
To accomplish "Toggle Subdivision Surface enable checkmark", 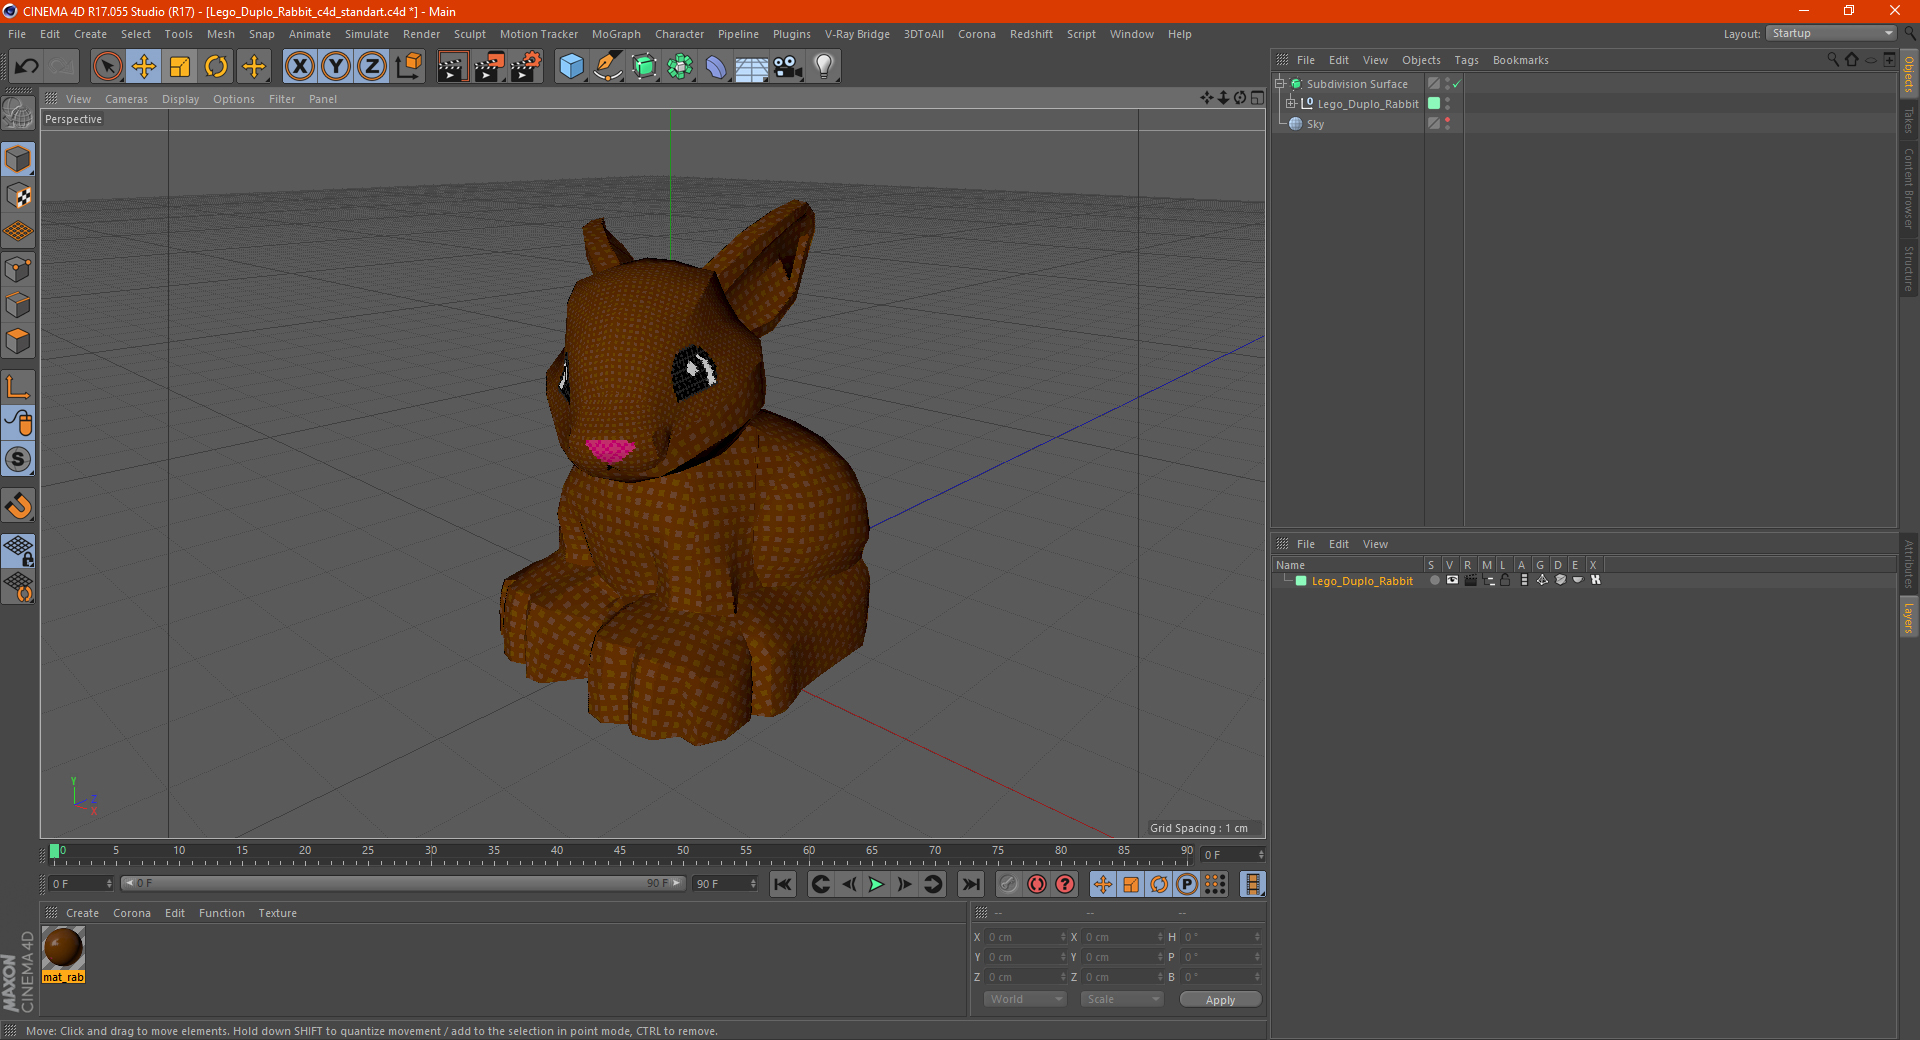I will [1457, 84].
